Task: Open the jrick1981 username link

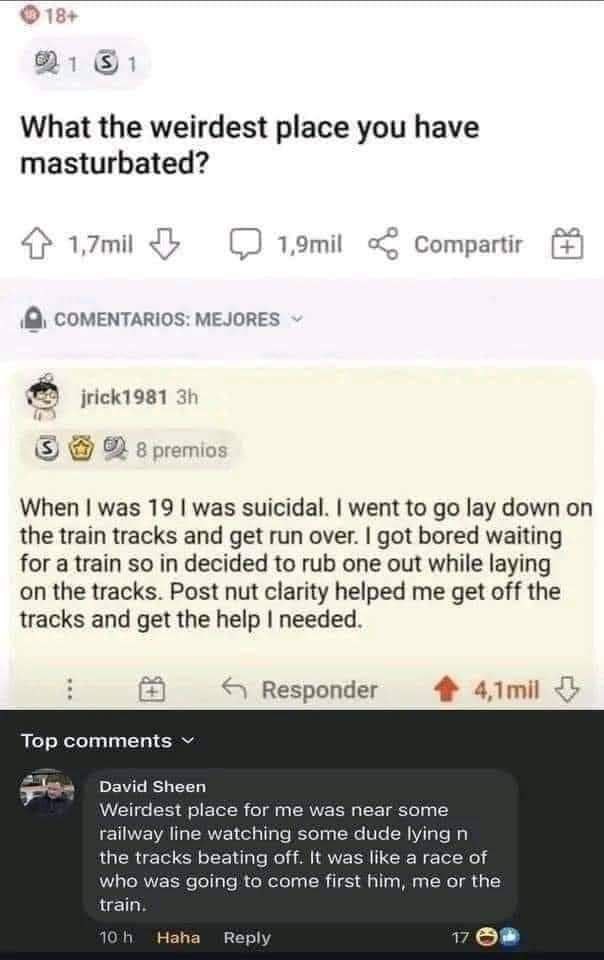Action: tap(123, 396)
